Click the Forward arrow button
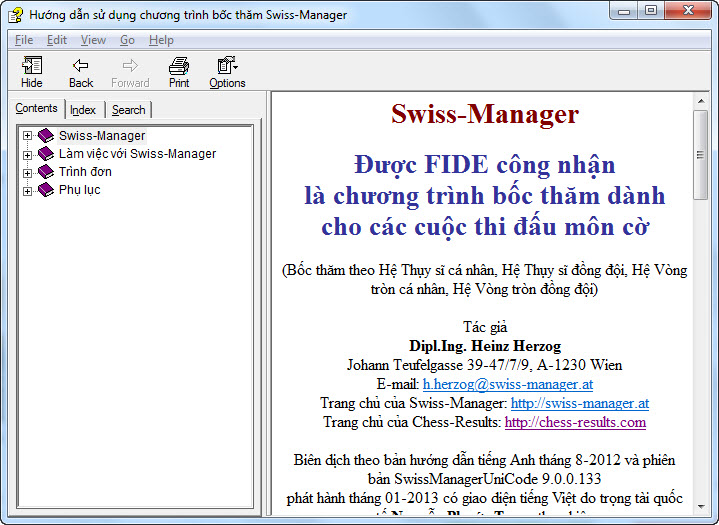The width and height of the screenshot is (719, 525). pos(130,72)
